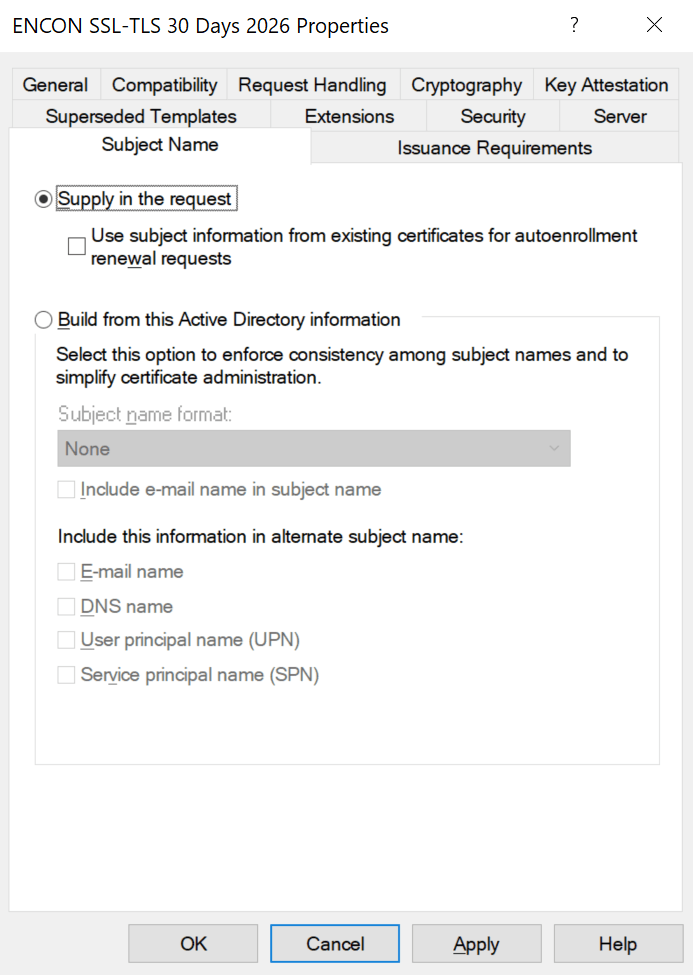Check User principal name (UPN)
693x975 pixels.
(x=66, y=640)
